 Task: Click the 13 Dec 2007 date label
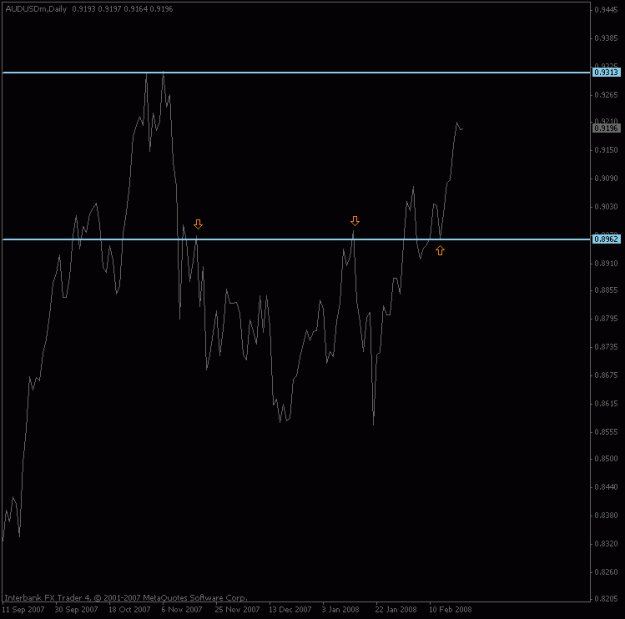[290, 609]
